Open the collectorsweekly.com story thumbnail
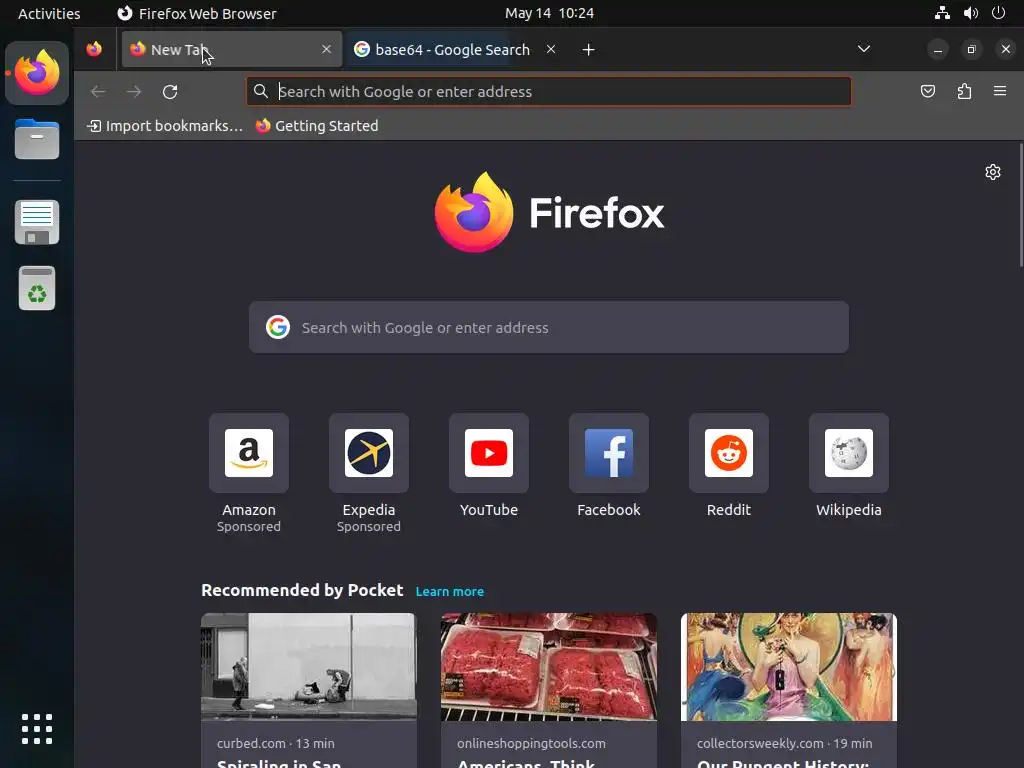The width and height of the screenshot is (1024, 768). 789,667
